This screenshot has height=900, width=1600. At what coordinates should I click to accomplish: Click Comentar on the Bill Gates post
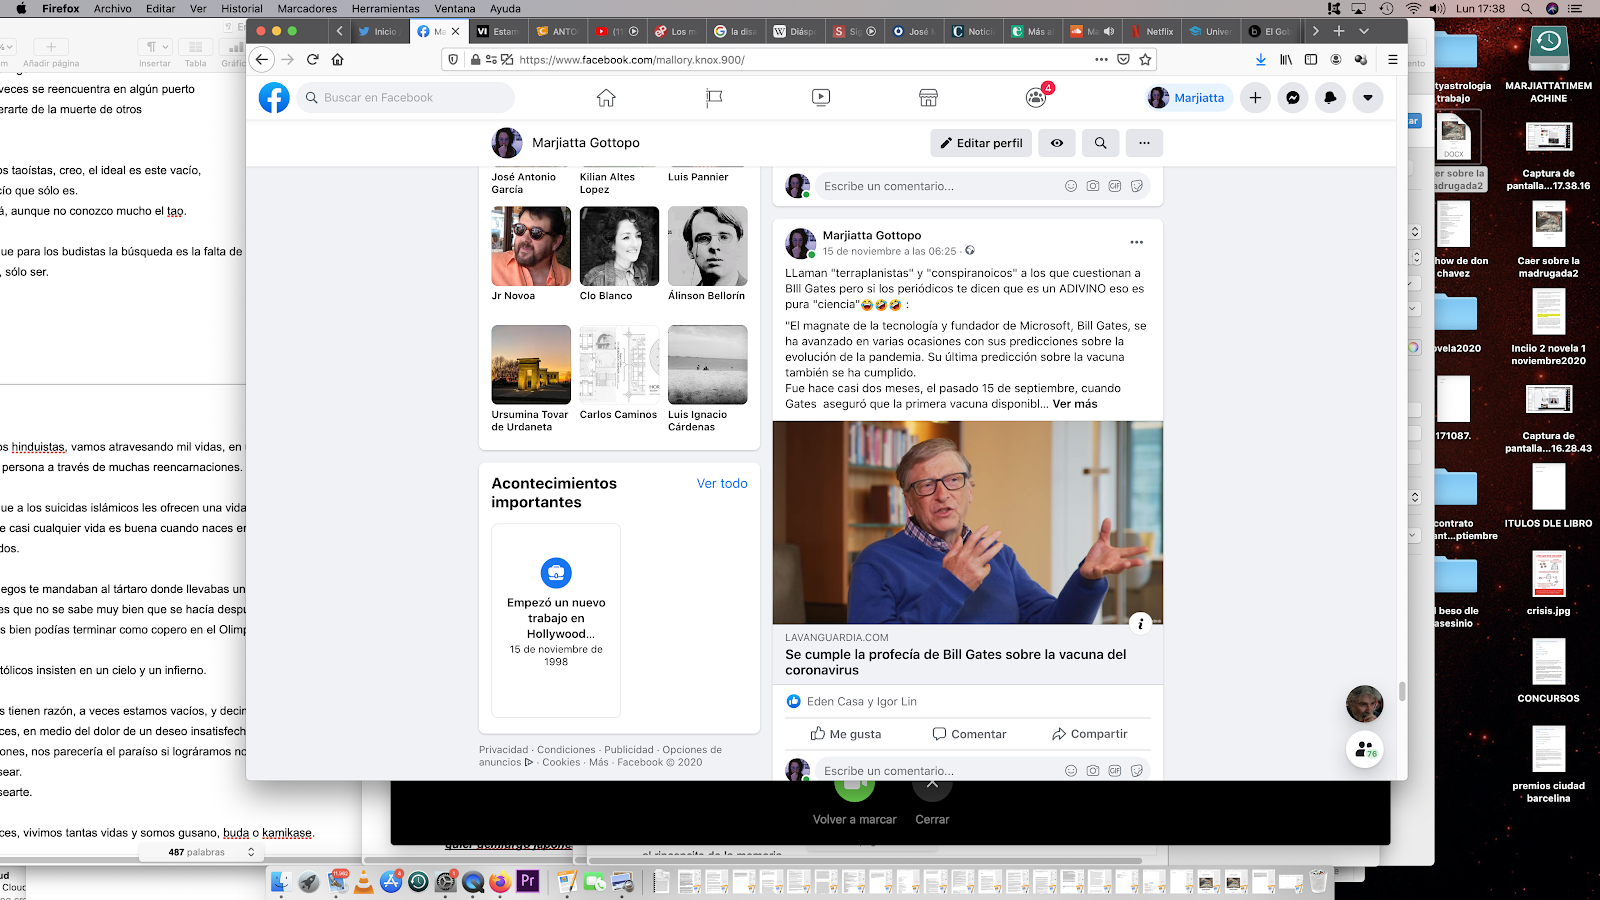click(969, 734)
